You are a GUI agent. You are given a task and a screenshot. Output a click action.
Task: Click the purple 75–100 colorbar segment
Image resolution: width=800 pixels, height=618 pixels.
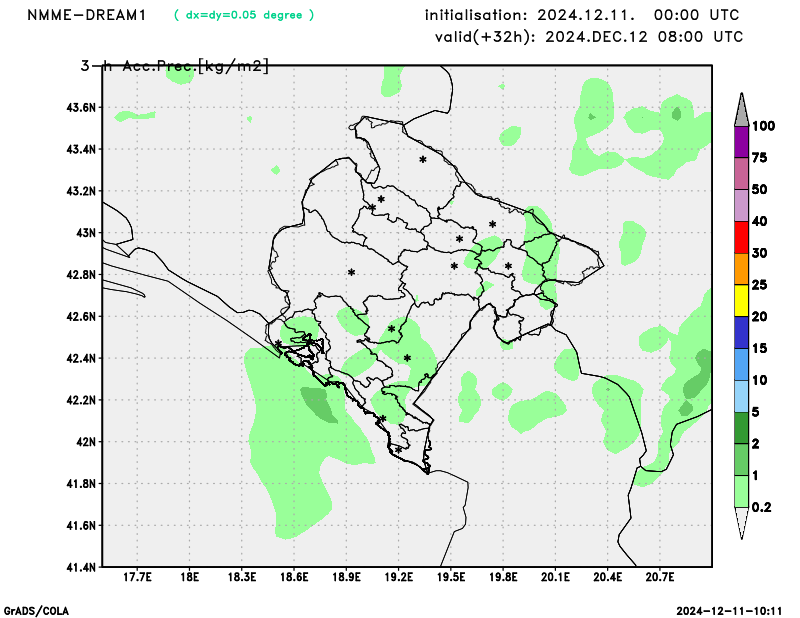(741, 142)
